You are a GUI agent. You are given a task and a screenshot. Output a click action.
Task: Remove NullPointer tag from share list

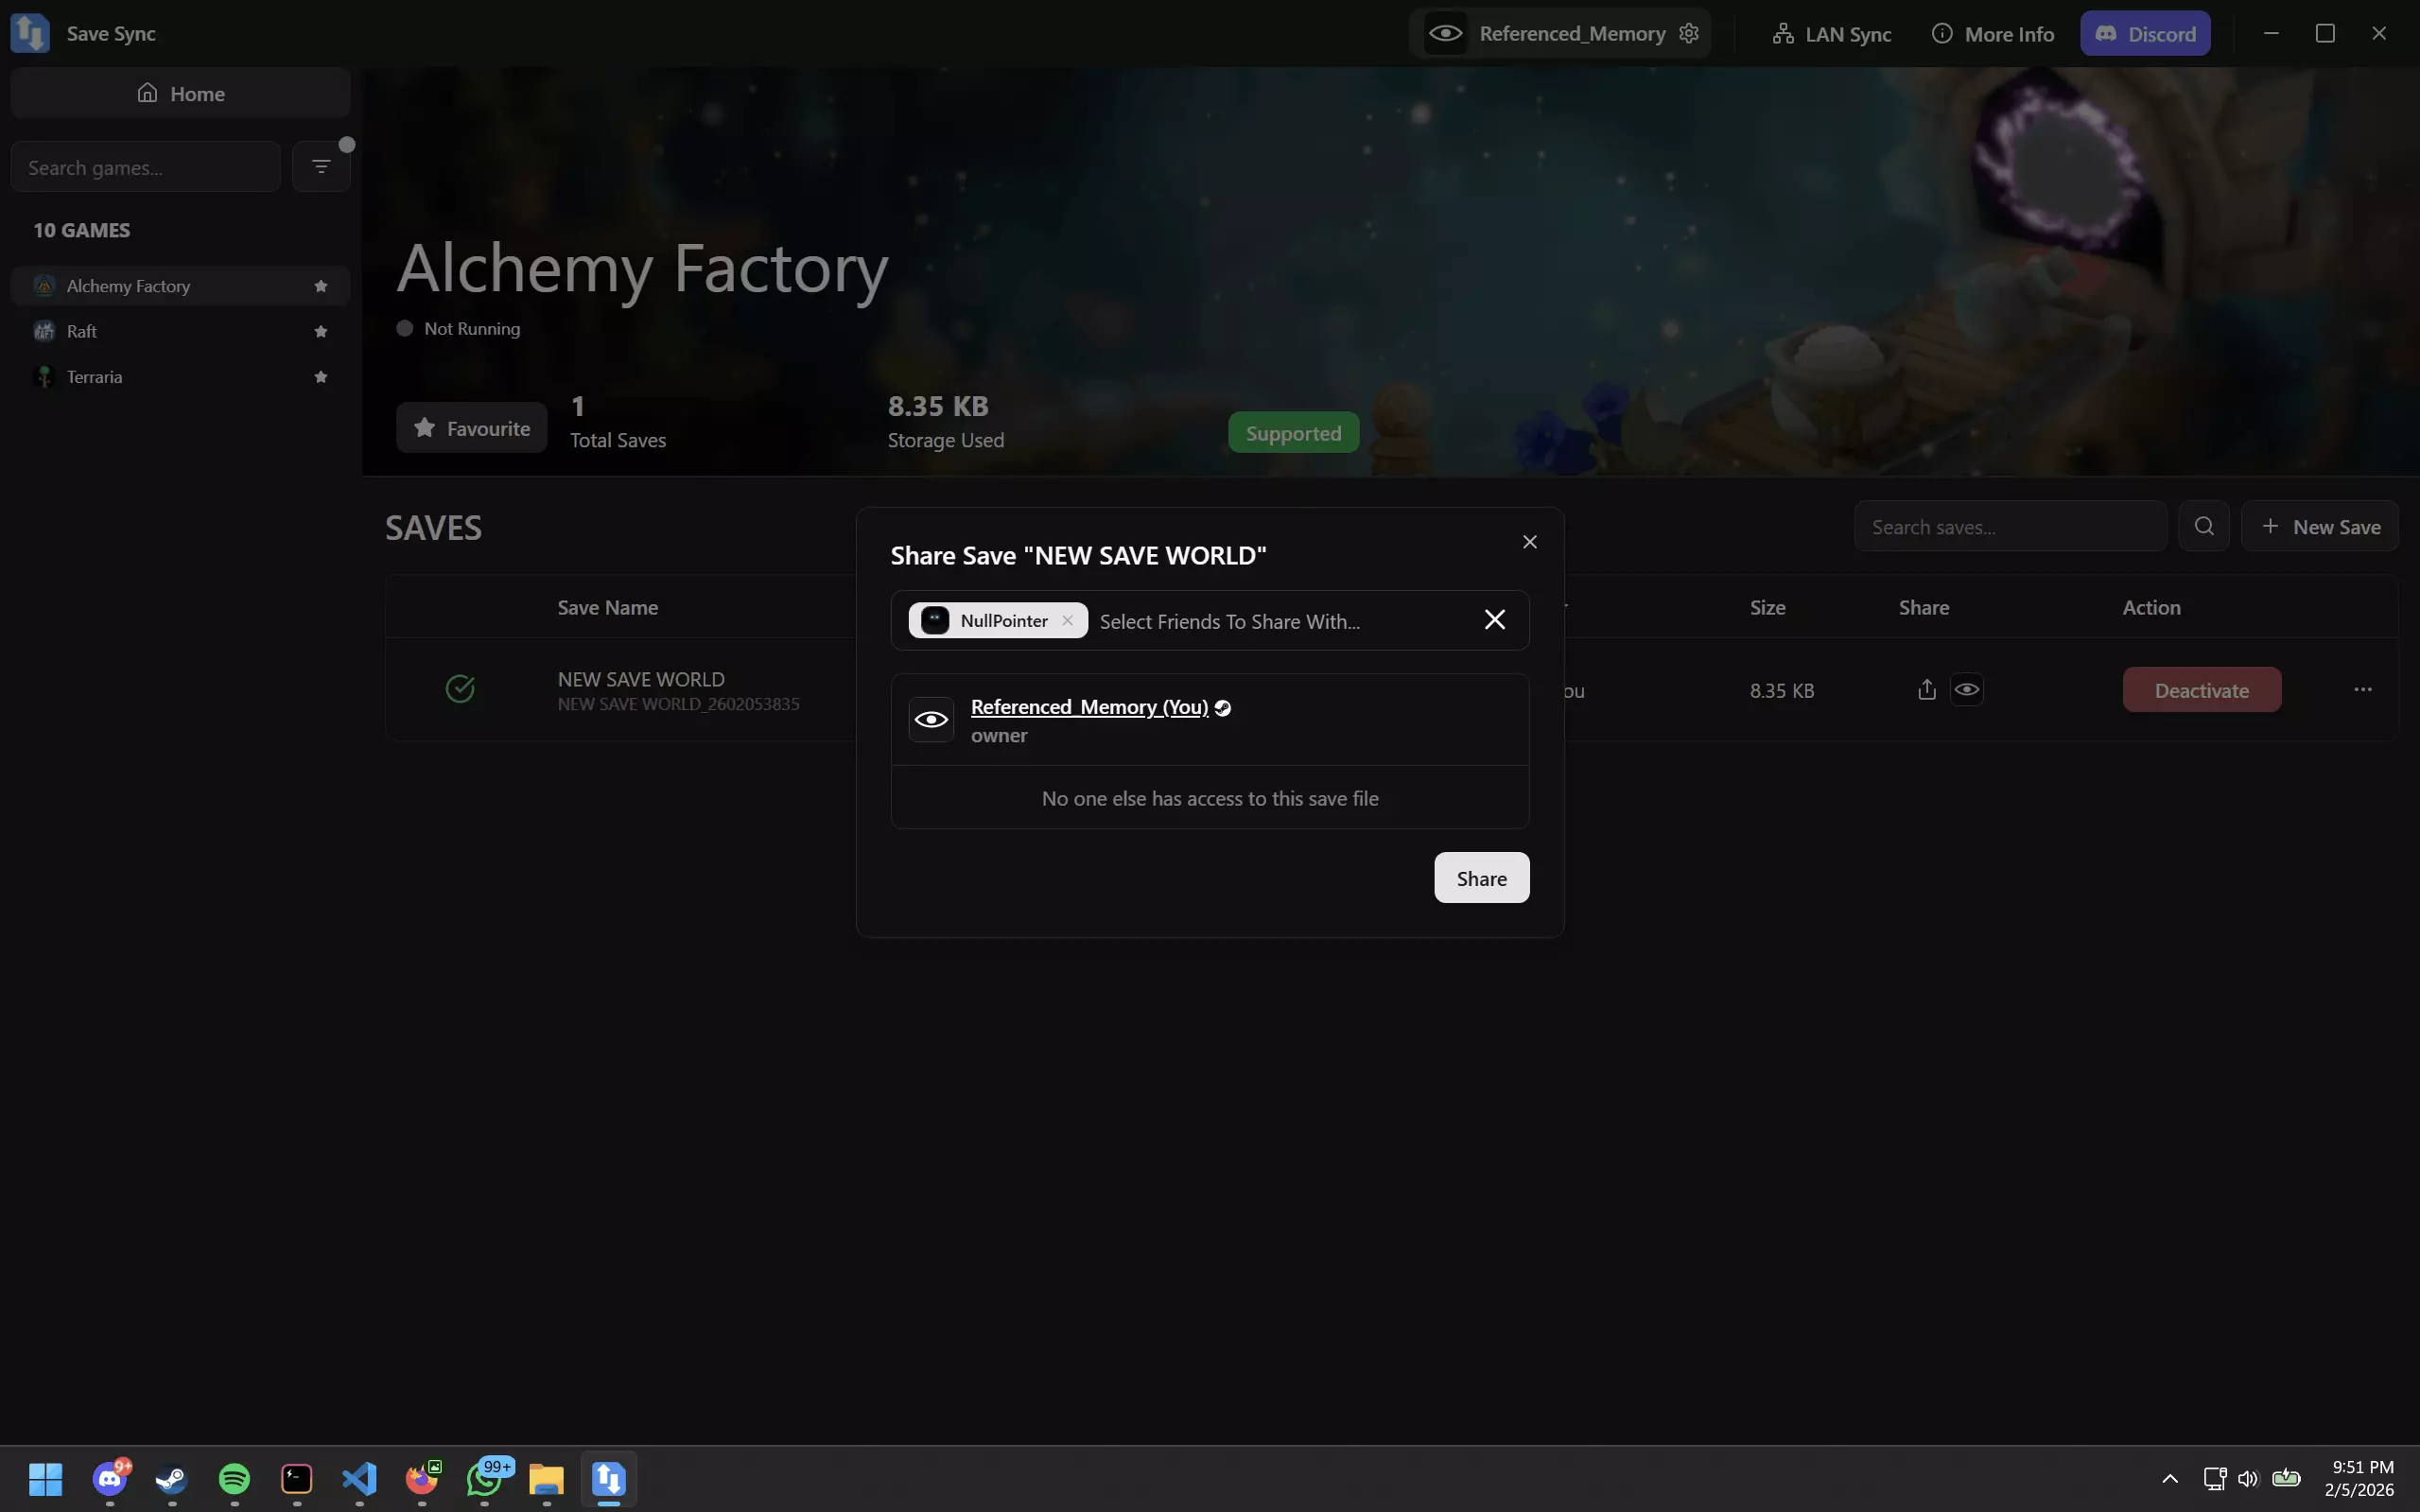[x=1067, y=620]
